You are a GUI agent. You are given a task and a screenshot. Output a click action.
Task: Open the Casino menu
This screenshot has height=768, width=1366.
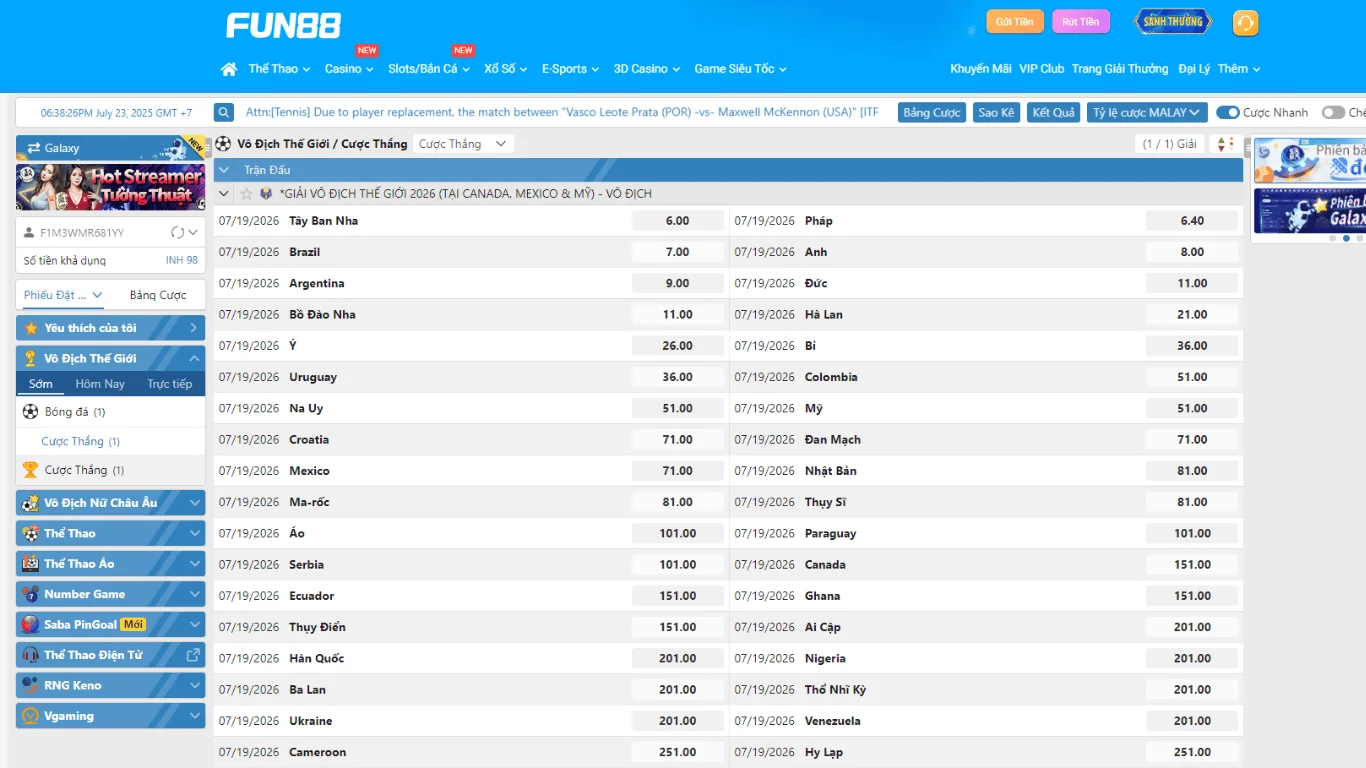[x=348, y=69]
